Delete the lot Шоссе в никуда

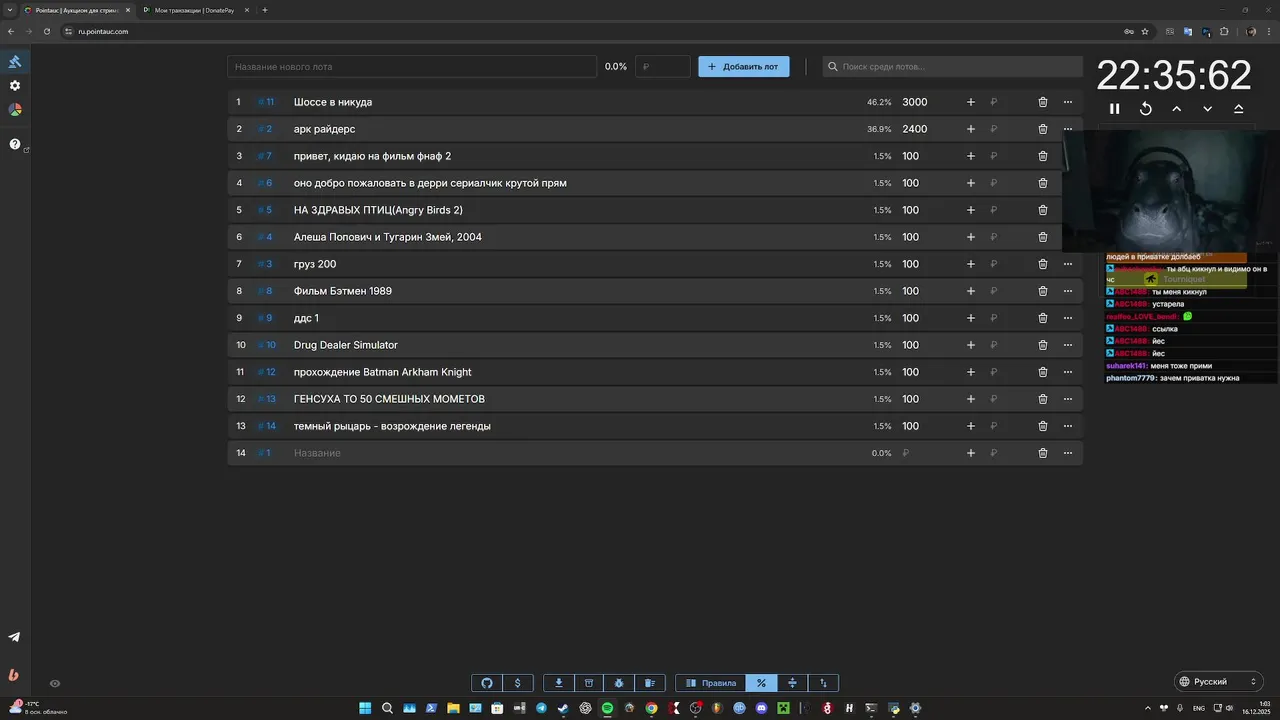pos(1043,102)
